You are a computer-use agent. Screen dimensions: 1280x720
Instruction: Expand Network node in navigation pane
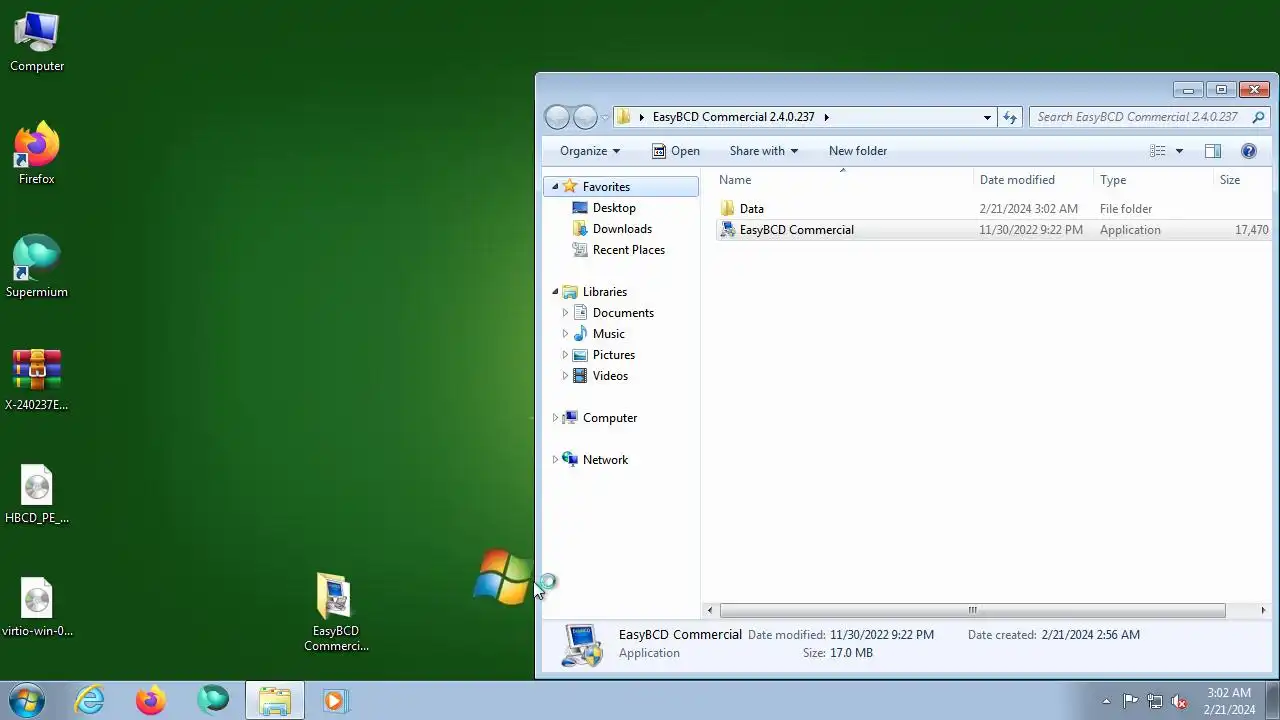(555, 460)
